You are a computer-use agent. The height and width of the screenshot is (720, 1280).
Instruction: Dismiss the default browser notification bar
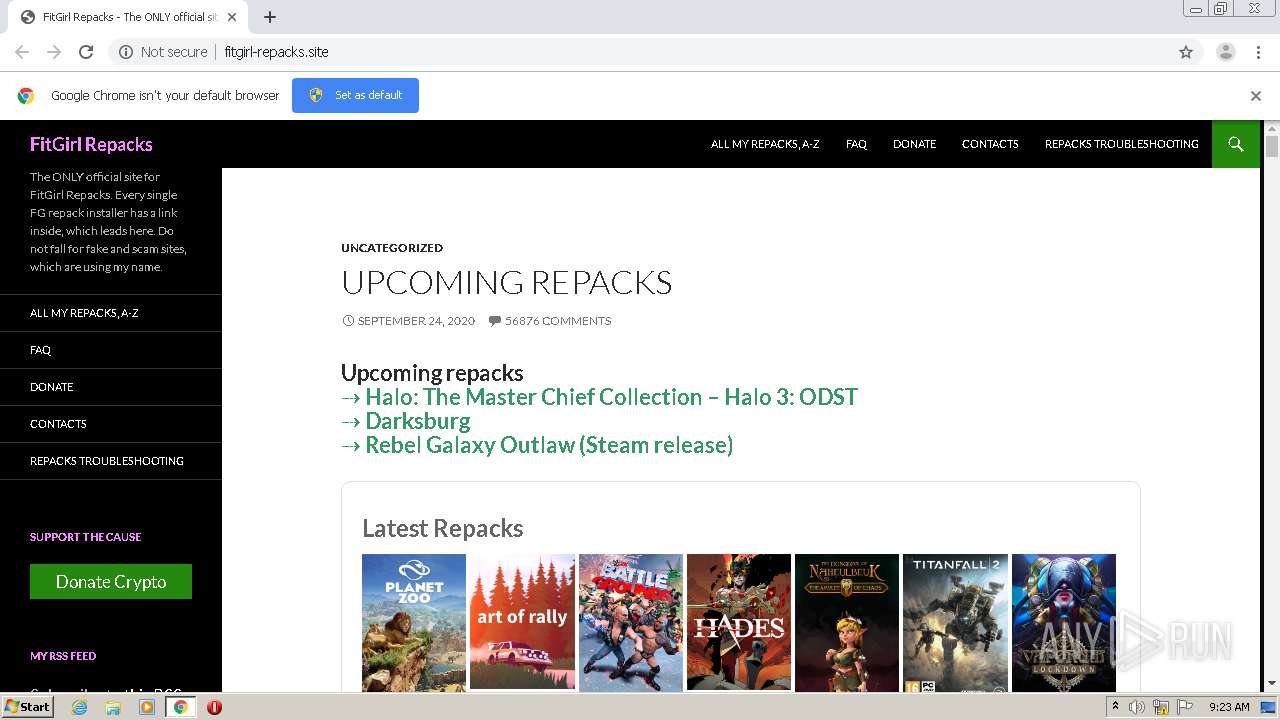1256,96
